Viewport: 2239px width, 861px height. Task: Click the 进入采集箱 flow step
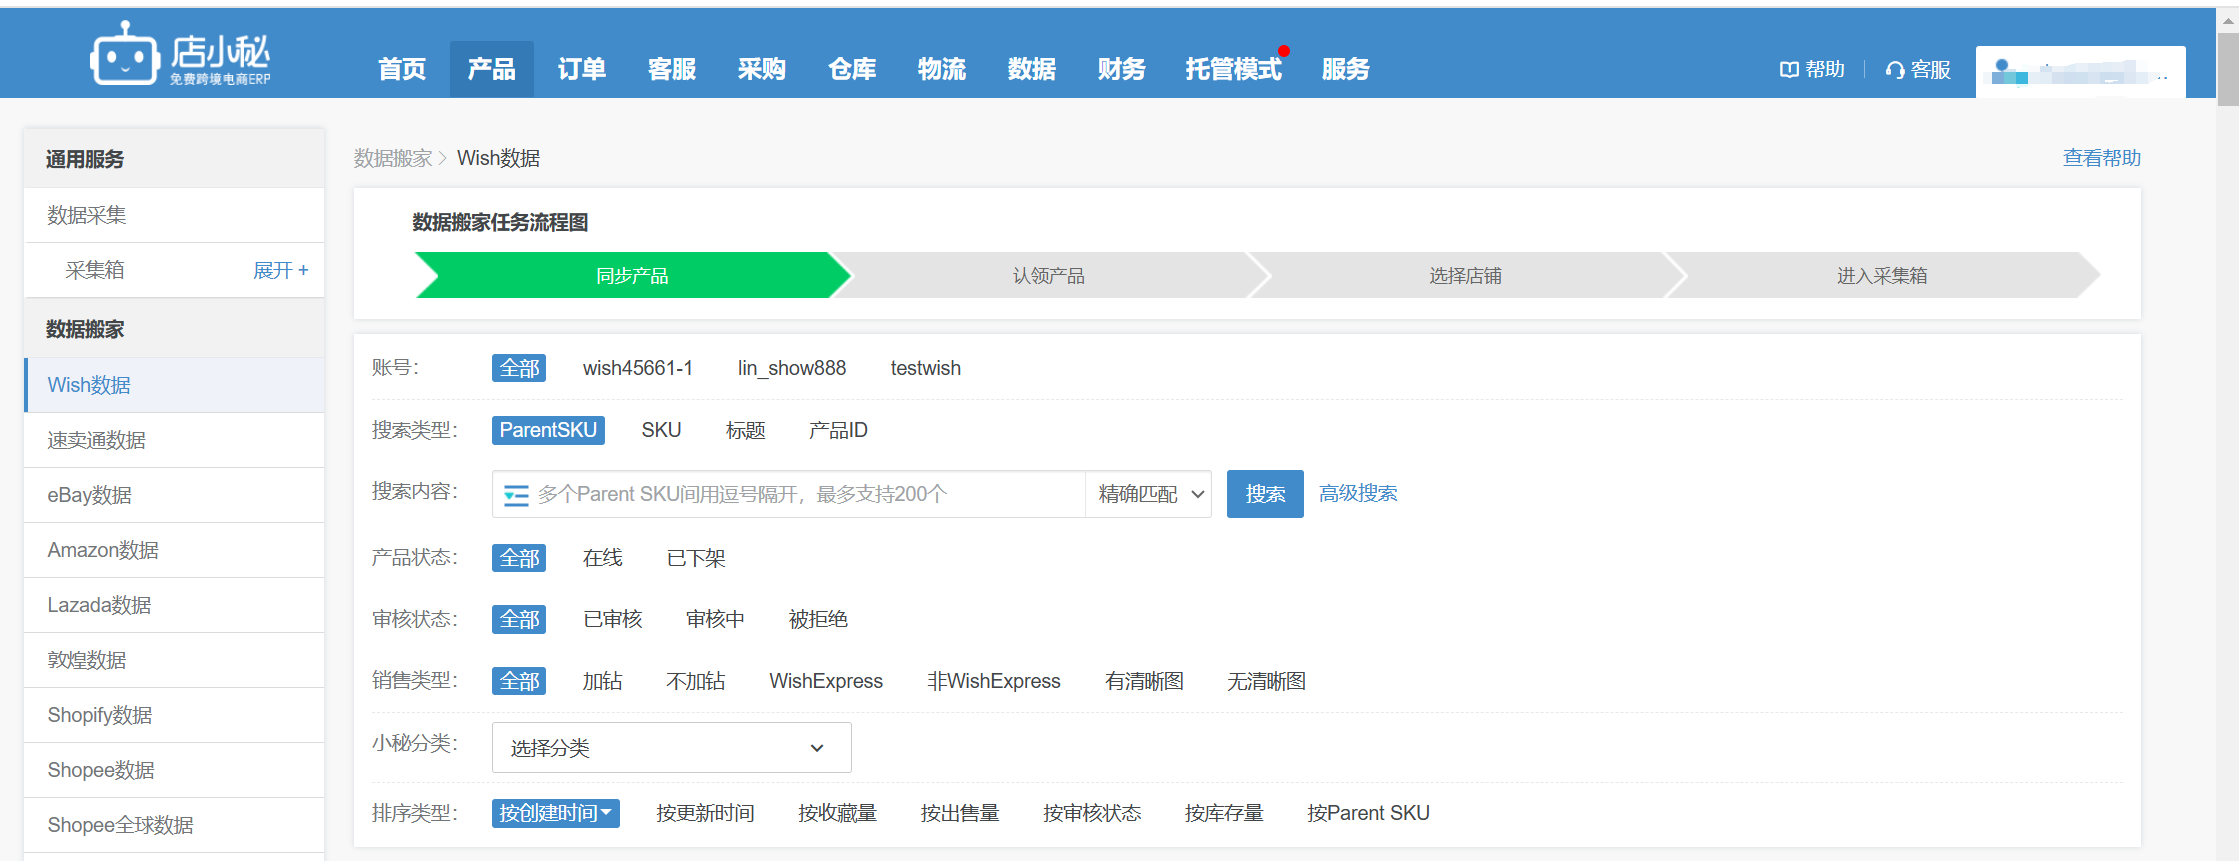pyautogui.click(x=1881, y=275)
